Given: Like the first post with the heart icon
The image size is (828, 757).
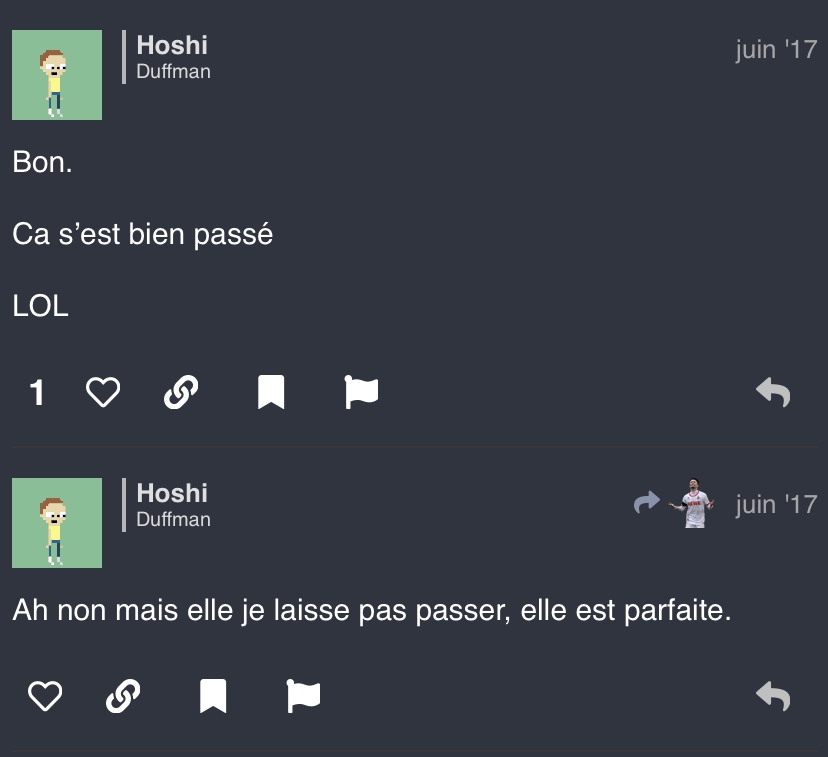Looking at the screenshot, I should (103, 392).
